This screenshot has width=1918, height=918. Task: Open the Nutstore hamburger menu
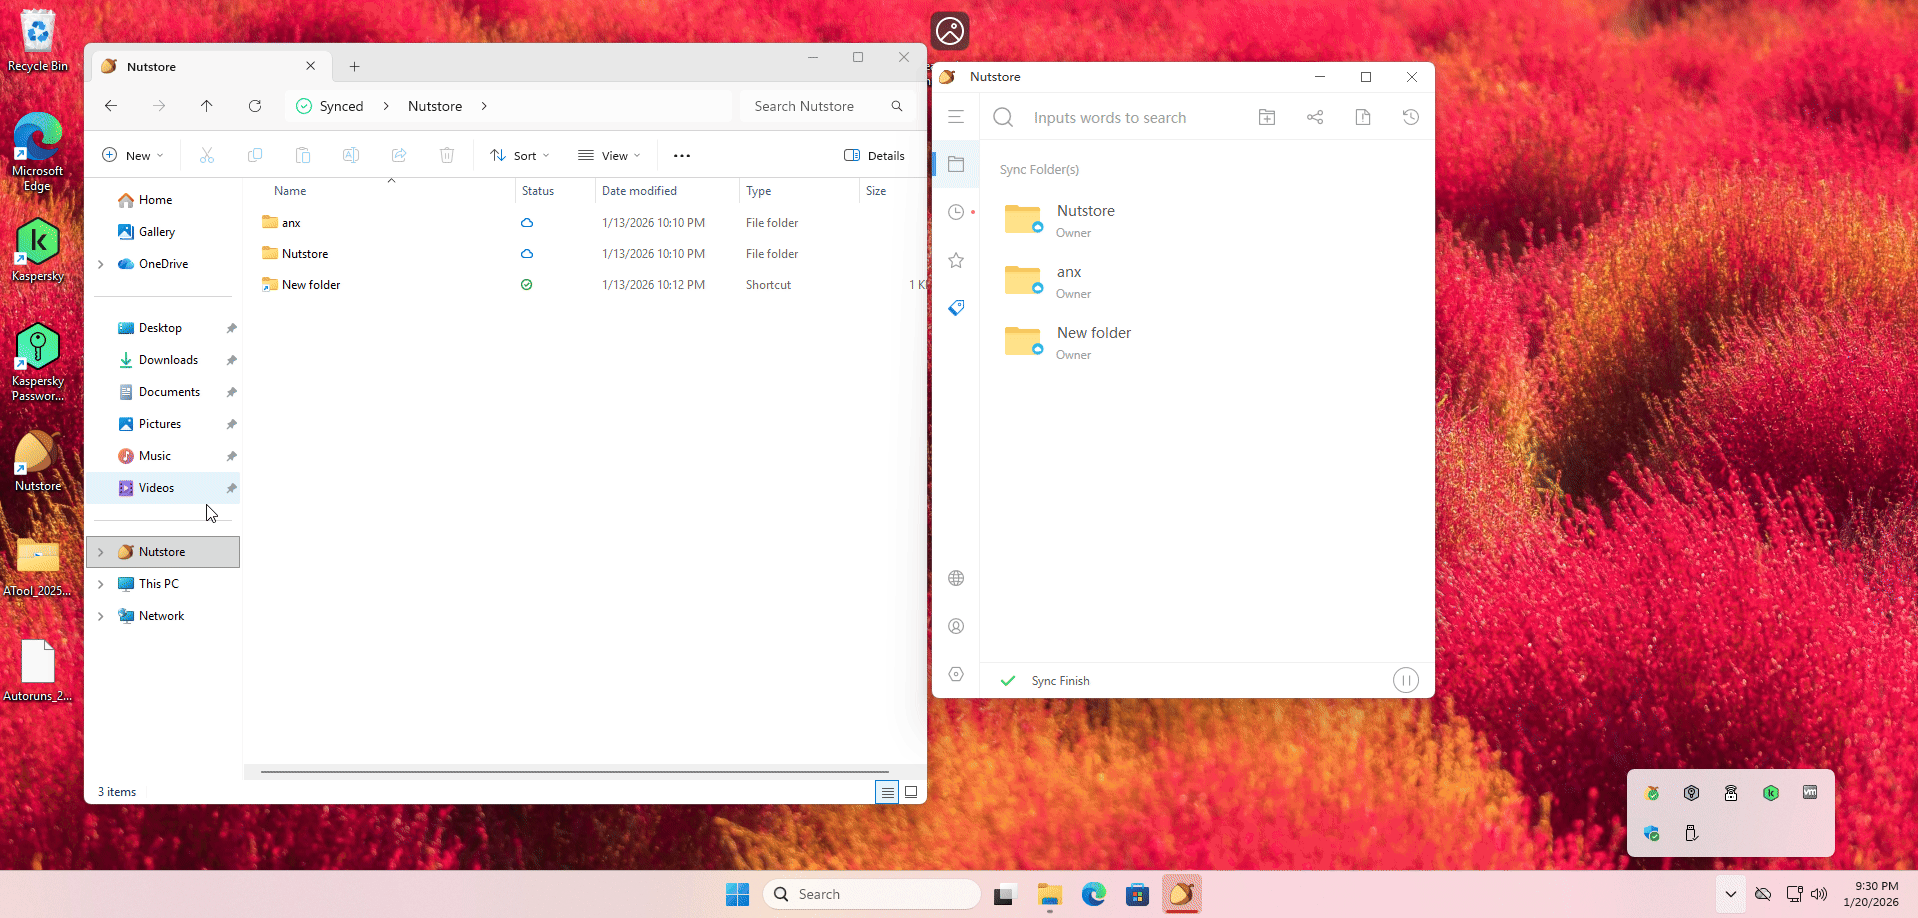point(956,117)
